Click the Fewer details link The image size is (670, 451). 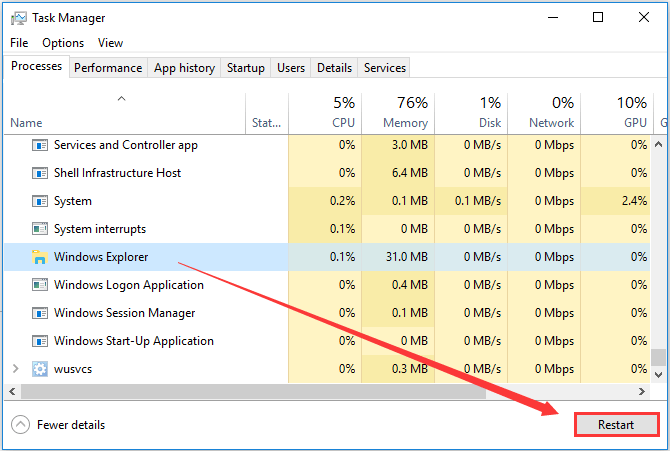pos(71,425)
